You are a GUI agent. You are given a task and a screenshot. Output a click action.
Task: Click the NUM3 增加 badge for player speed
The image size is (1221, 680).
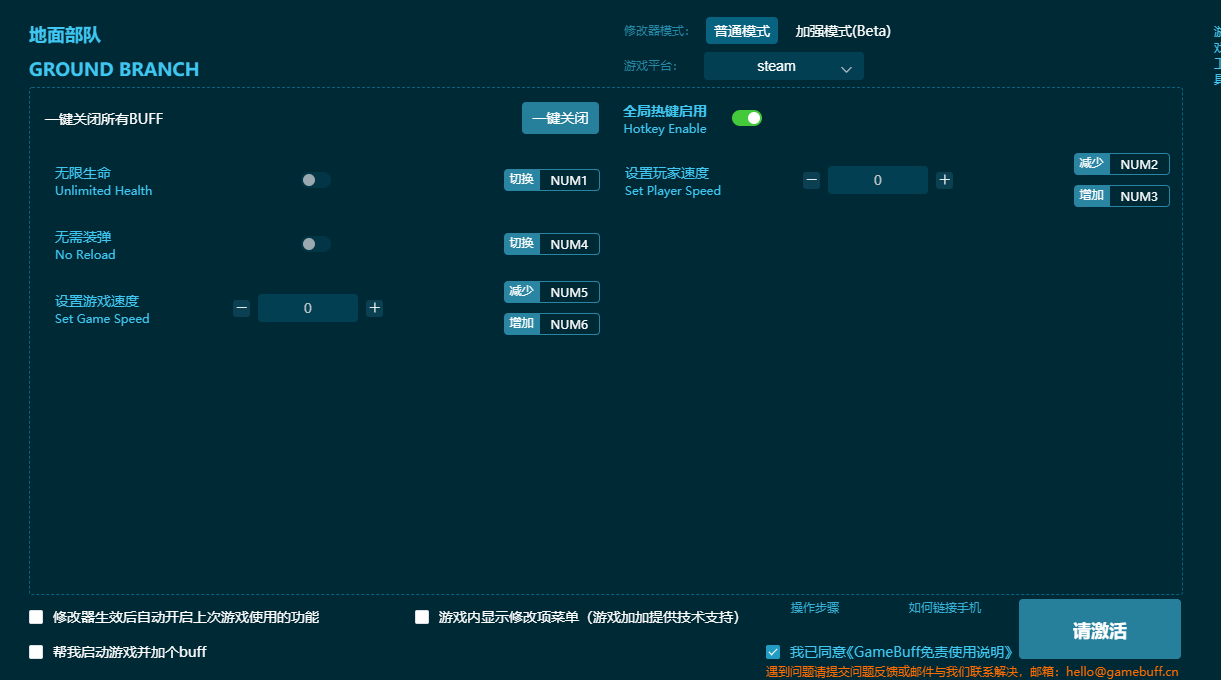coord(1121,196)
